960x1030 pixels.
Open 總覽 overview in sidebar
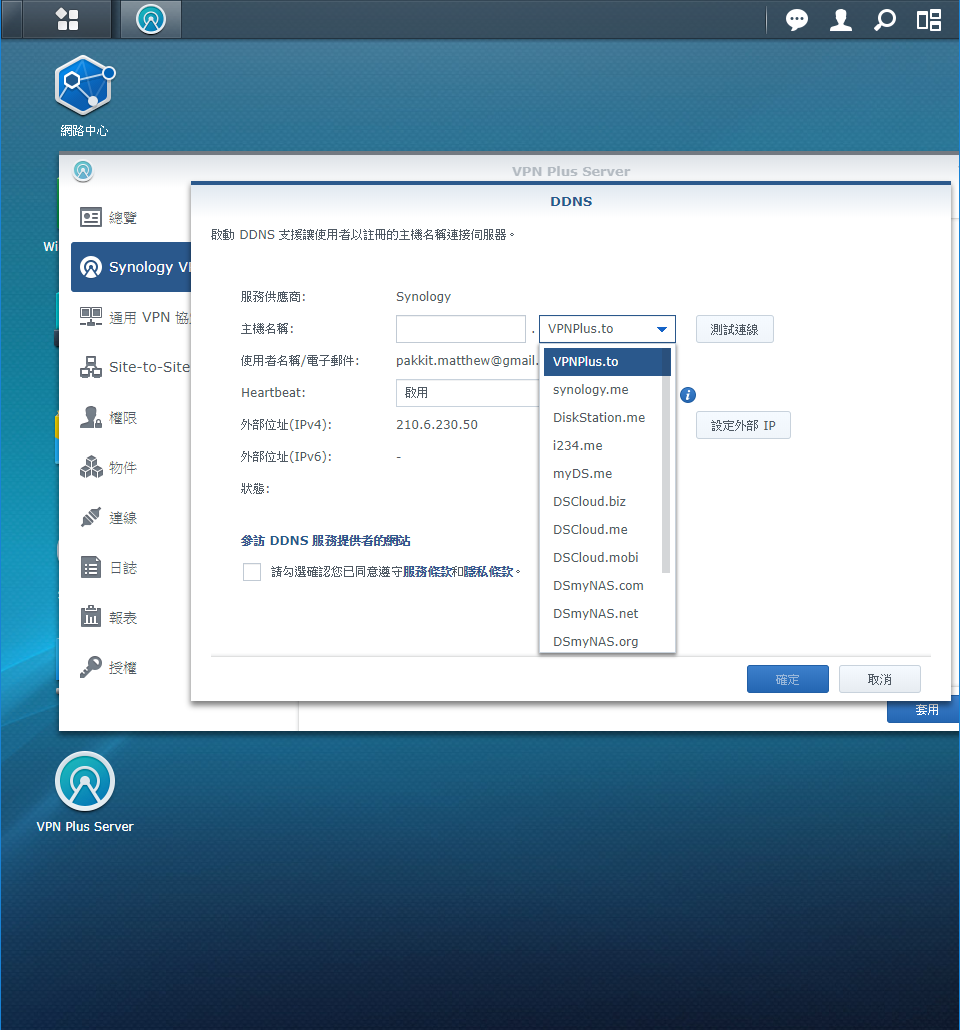tap(131, 217)
